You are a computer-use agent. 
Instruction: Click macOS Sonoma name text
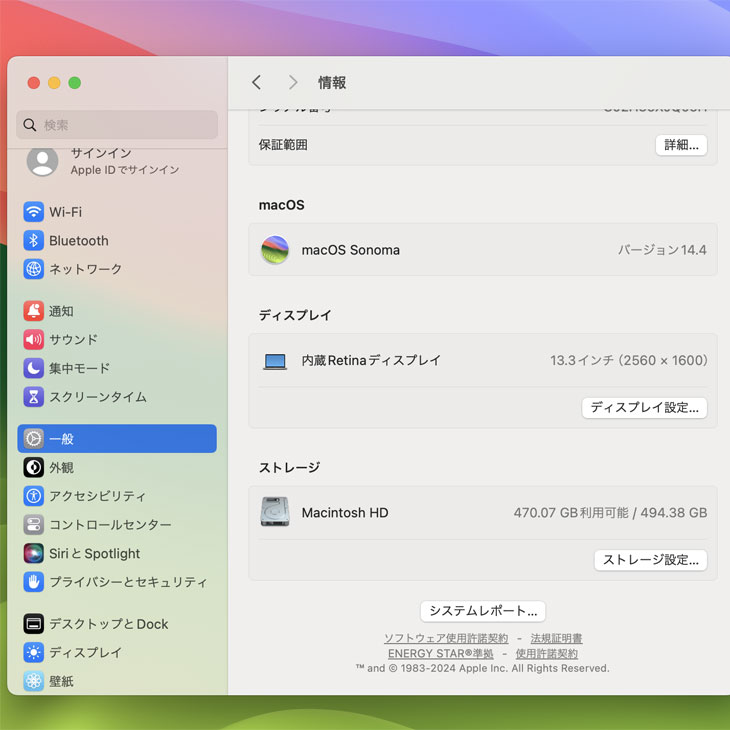(351, 250)
